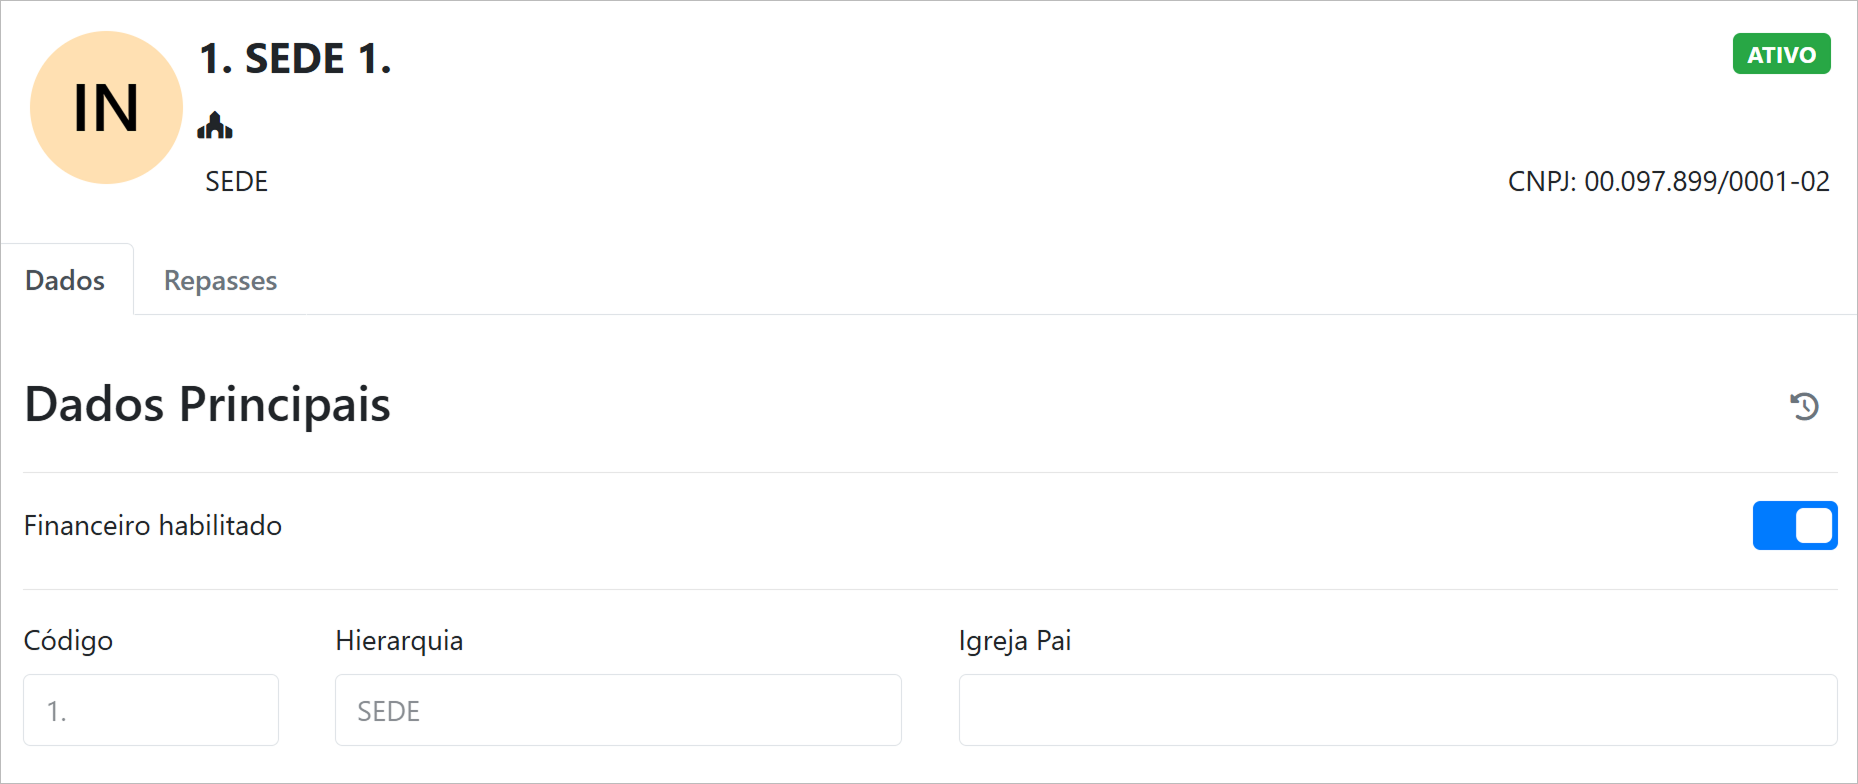1858x784 pixels.
Task: Click the IN avatar circle
Action: [106, 108]
